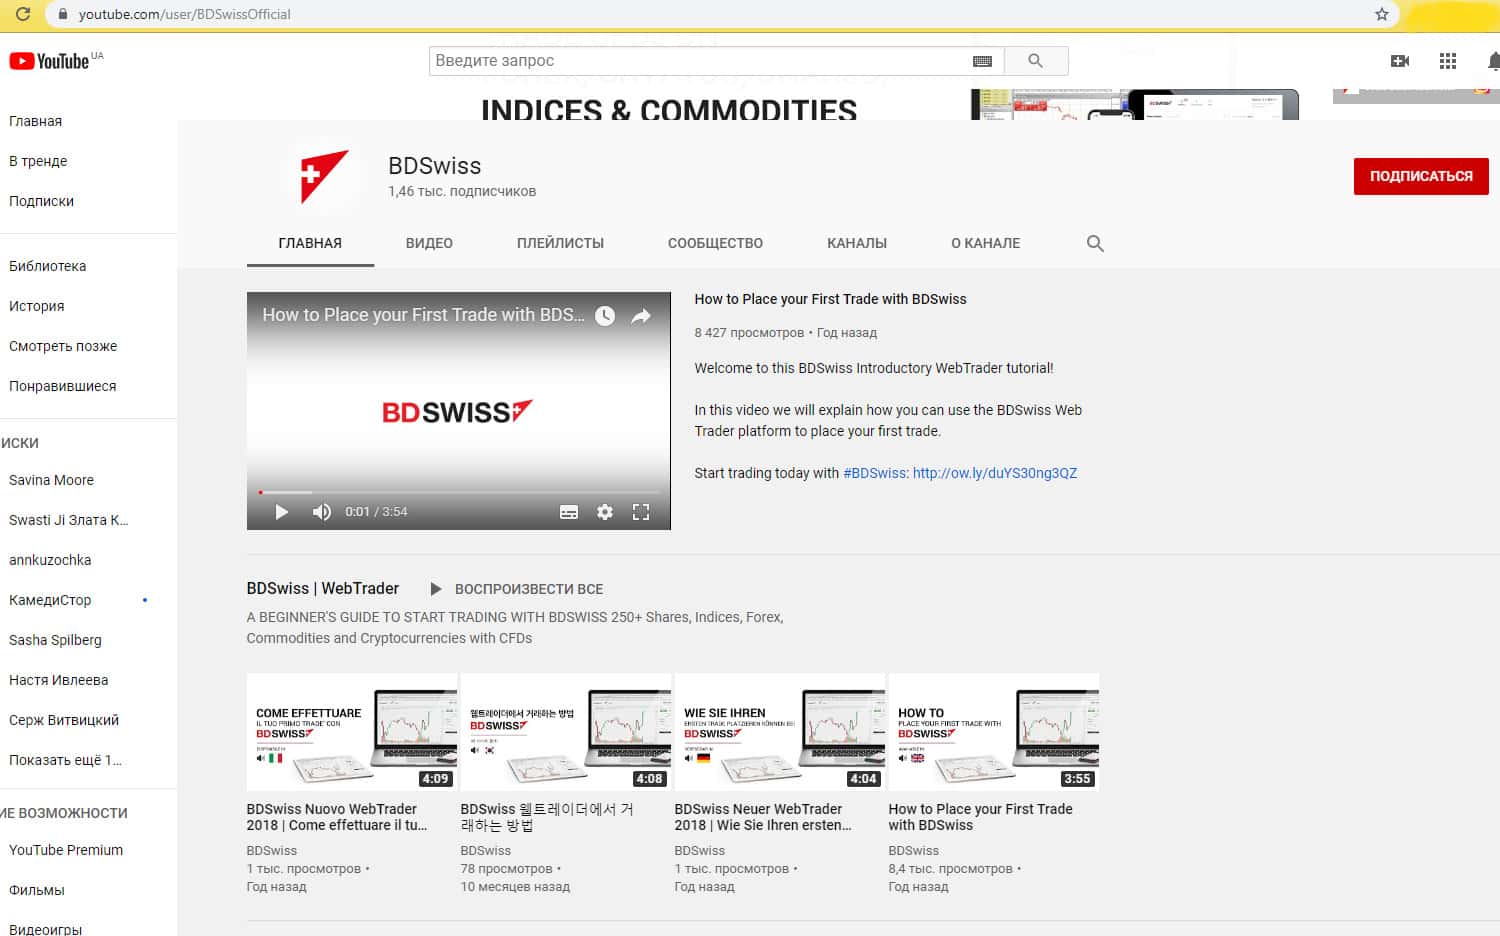Open the Korean WebTrader video thumbnail
Viewport: 1500px width, 936px height.
click(x=565, y=732)
